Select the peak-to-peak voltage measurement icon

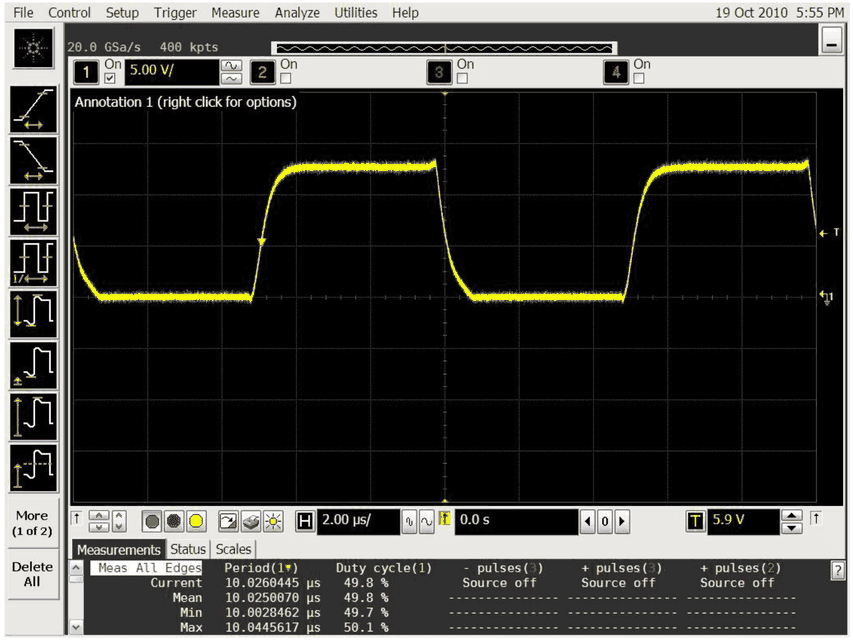coord(33,314)
